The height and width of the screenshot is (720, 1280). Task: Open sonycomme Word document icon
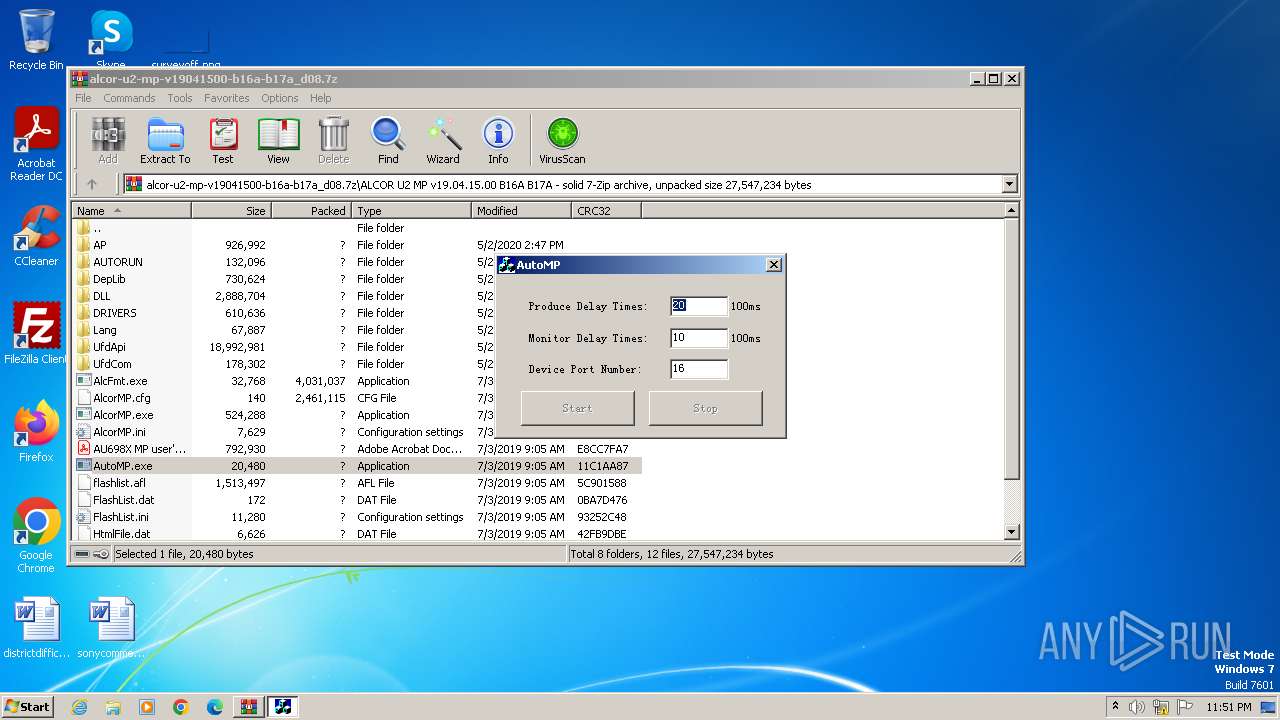pos(110,628)
